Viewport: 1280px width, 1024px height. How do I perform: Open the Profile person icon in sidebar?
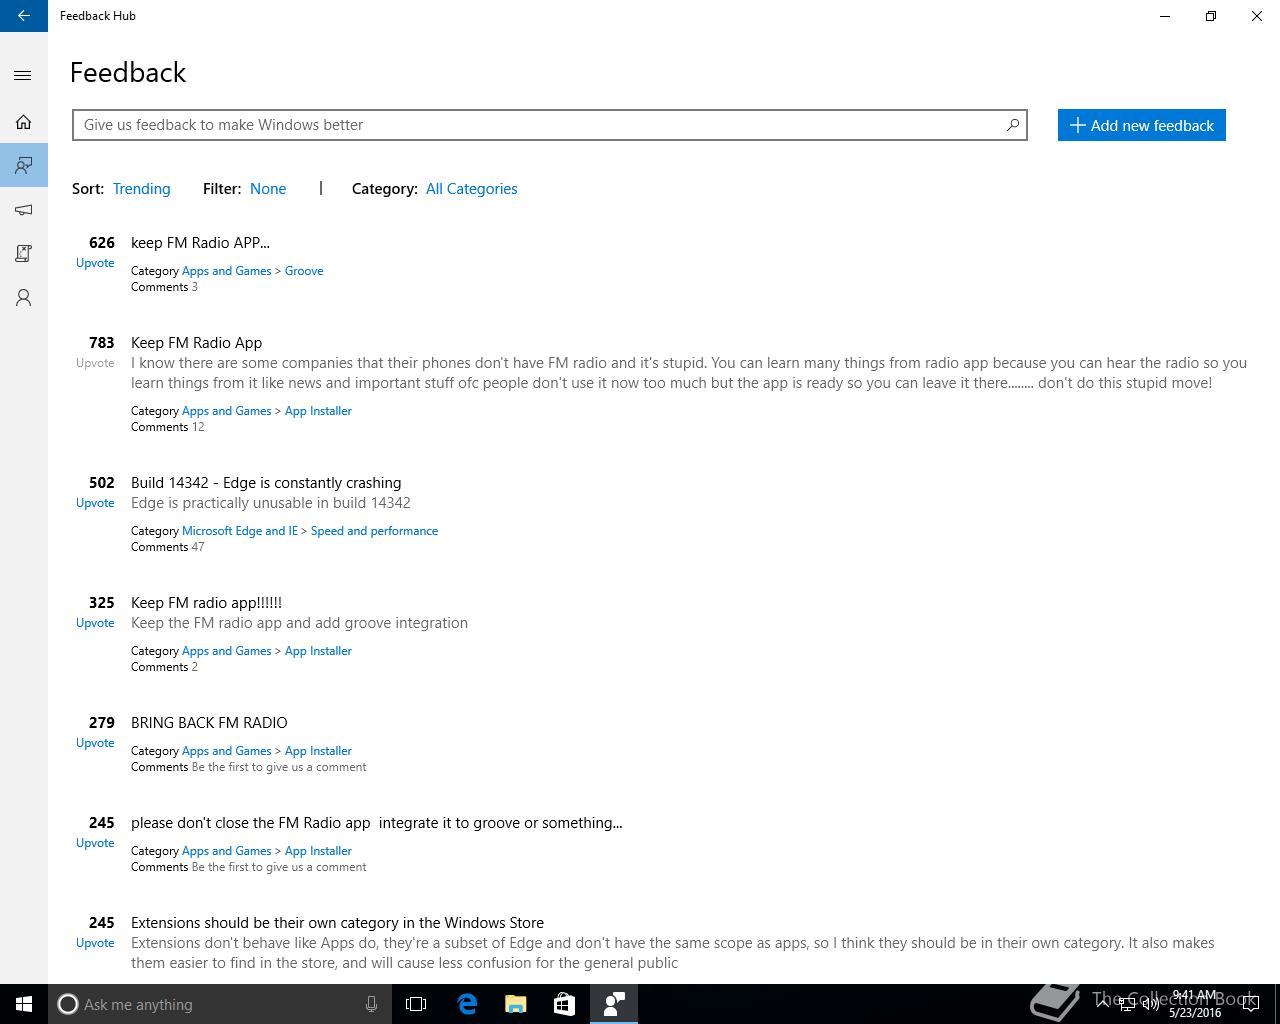(x=24, y=298)
